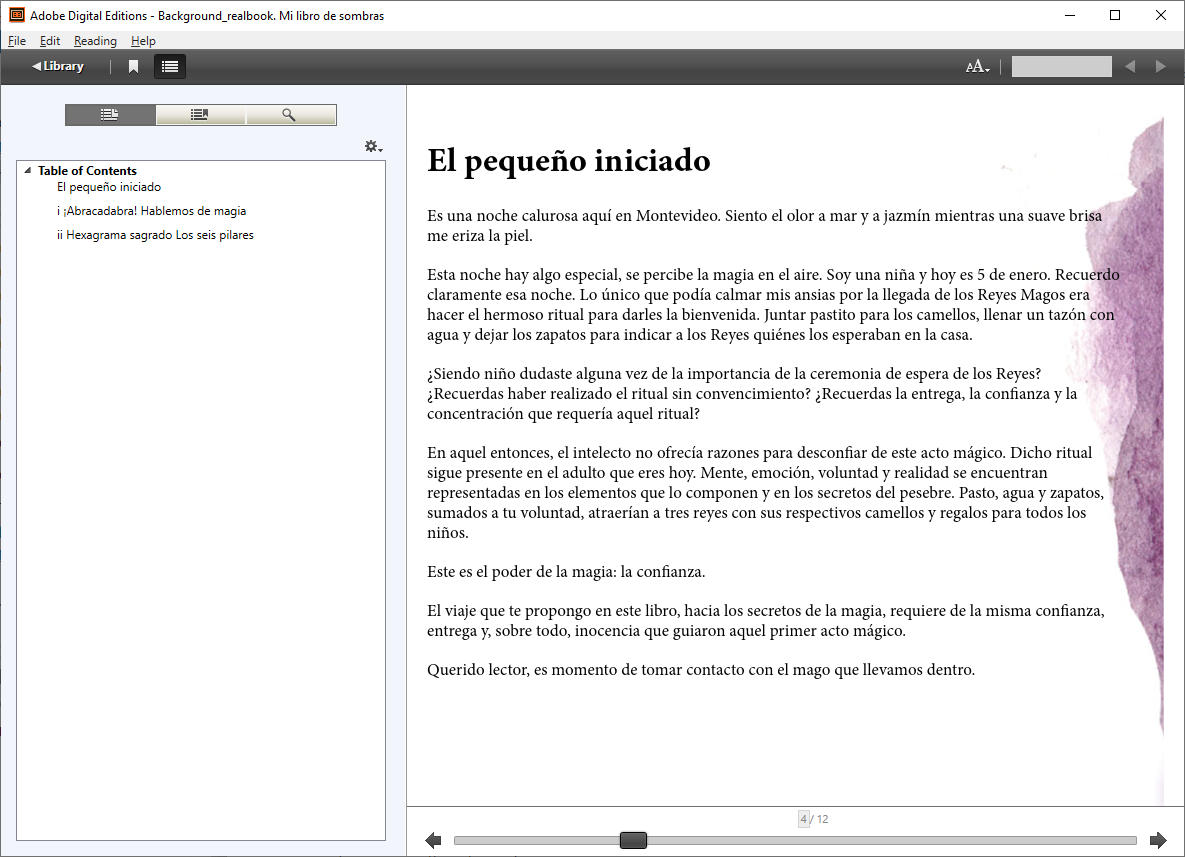Open chapter Hexagrama sagrado Los seis pilares
Viewport: 1185px width, 857px height.
click(x=155, y=235)
